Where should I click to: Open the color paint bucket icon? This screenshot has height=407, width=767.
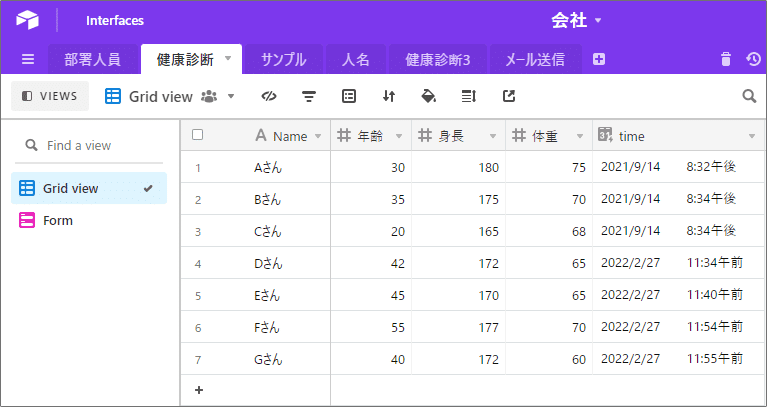point(429,96)
